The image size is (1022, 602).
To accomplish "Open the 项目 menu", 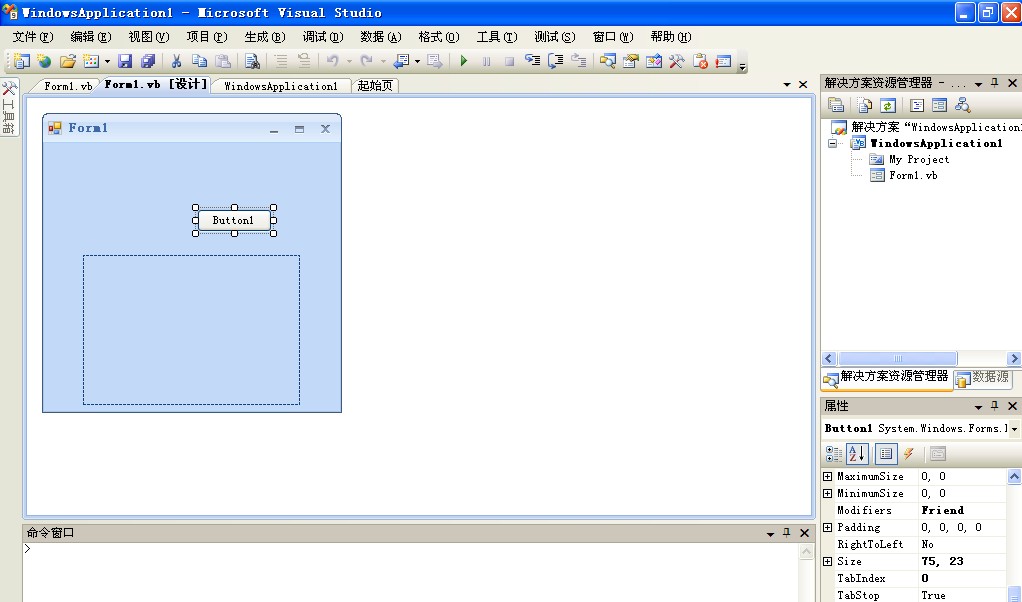I will 207,37.
